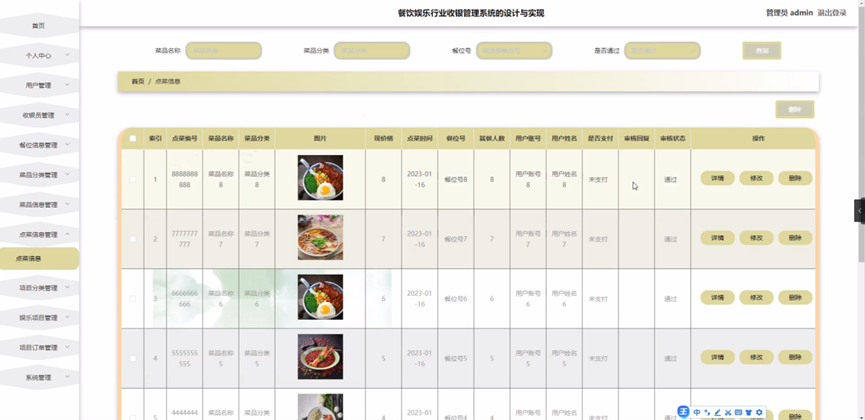Viewport: 865px width, 420px height.
Task: Open noodle soup thumbnail in row 2
Action: coord(320,237)
